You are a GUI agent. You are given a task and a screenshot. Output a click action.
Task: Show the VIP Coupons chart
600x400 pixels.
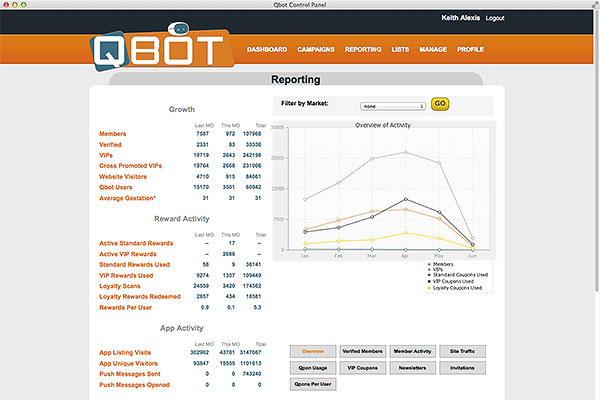click(x=362, y=368)
